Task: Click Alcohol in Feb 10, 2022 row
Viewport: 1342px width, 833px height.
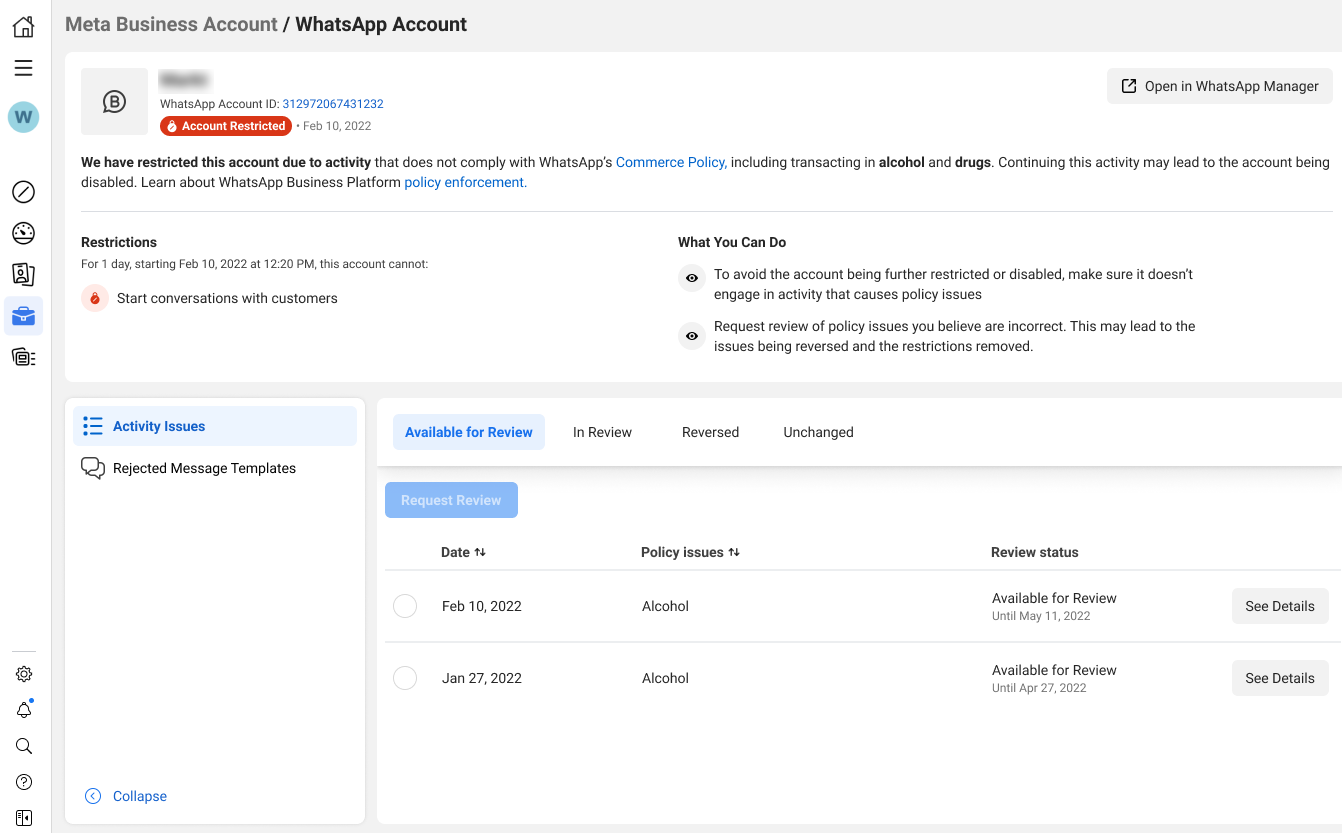Action: pos(665,606)
